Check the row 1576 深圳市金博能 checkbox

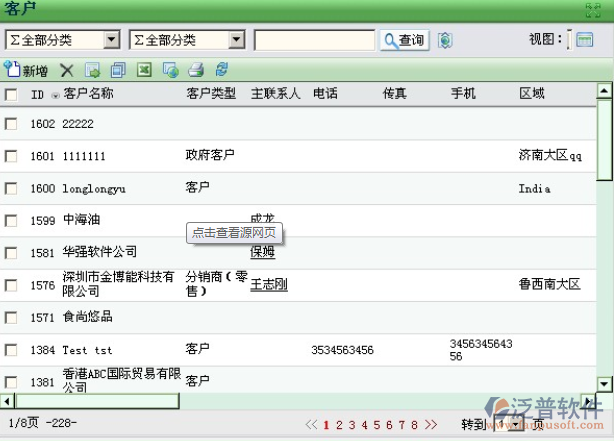[x=11, y=285]
